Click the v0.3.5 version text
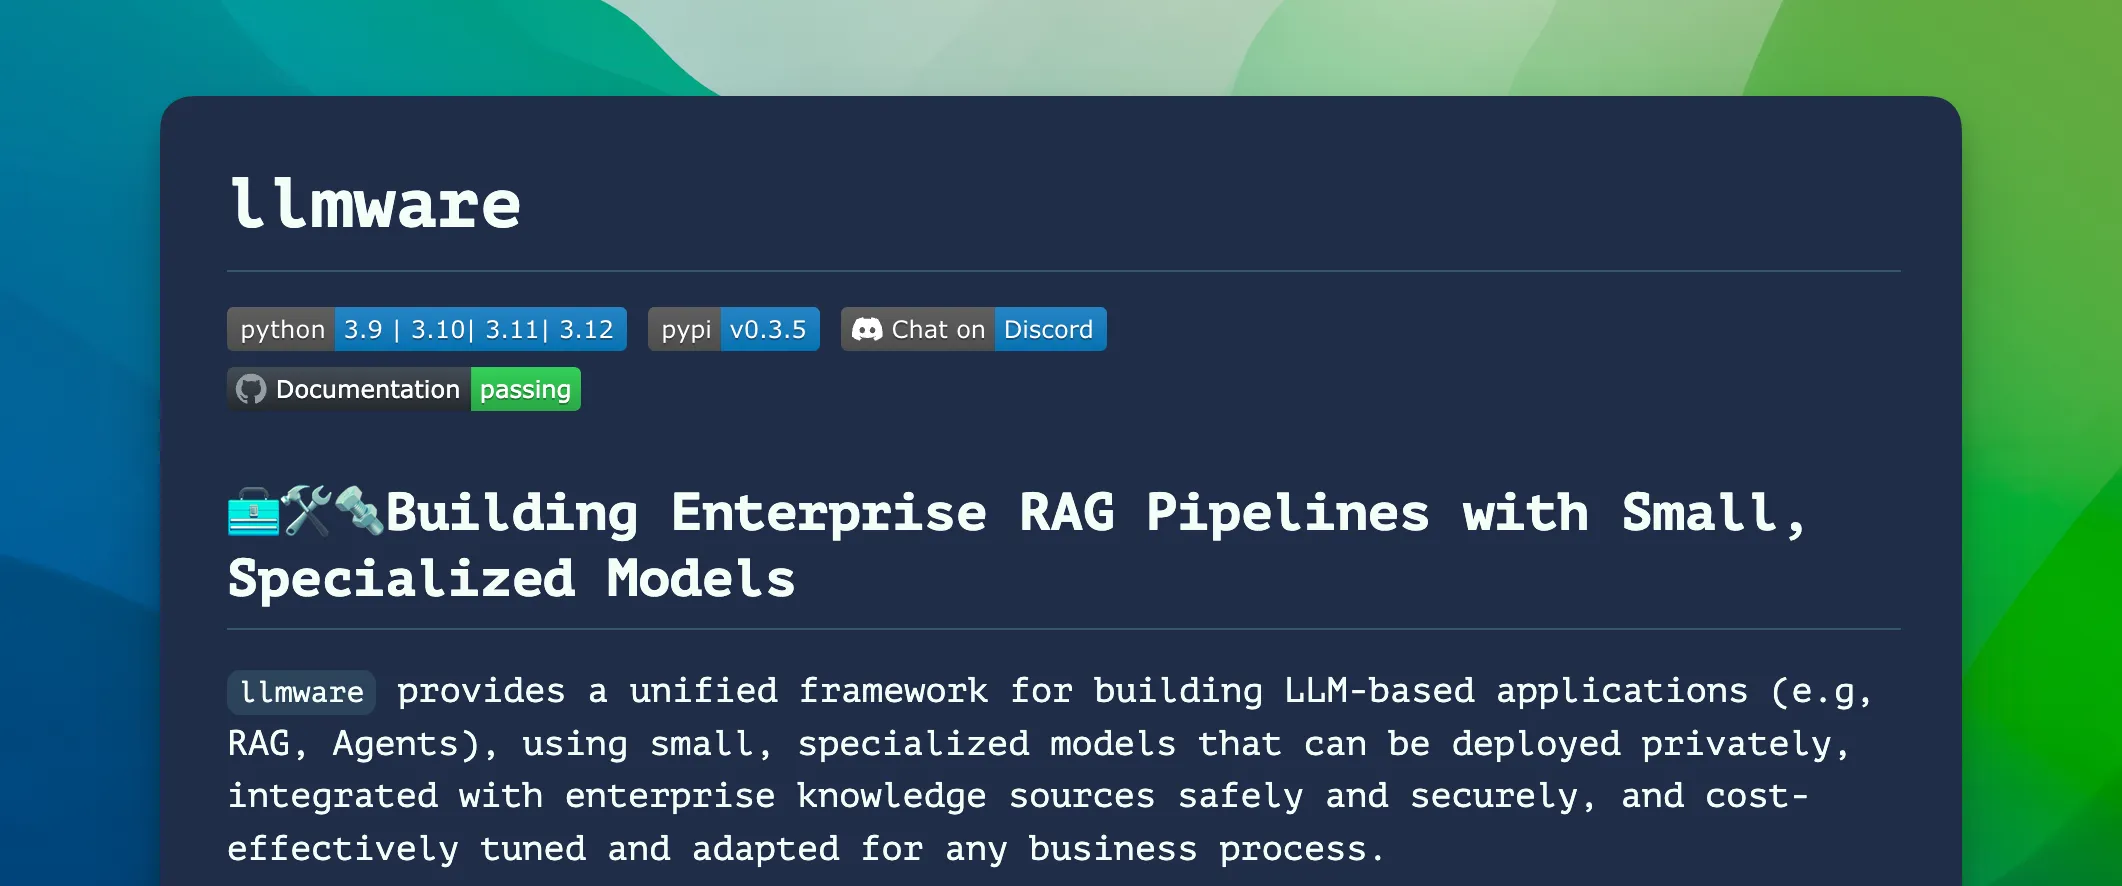 (768, 329)
